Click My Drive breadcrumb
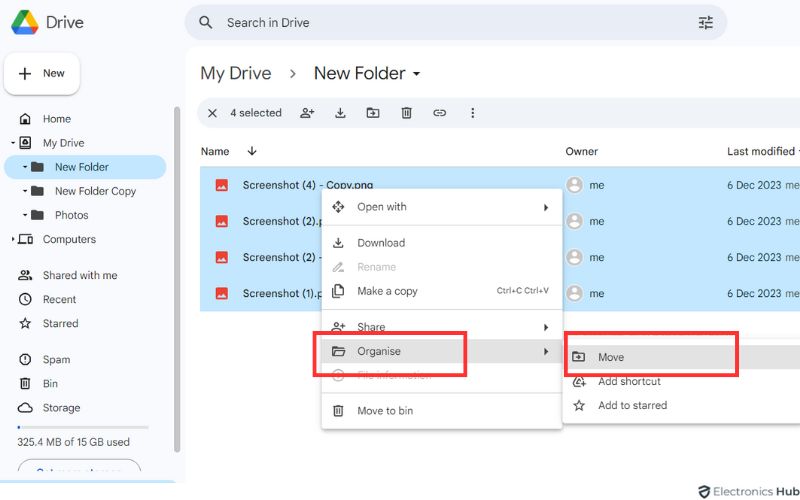 point(236,73)
